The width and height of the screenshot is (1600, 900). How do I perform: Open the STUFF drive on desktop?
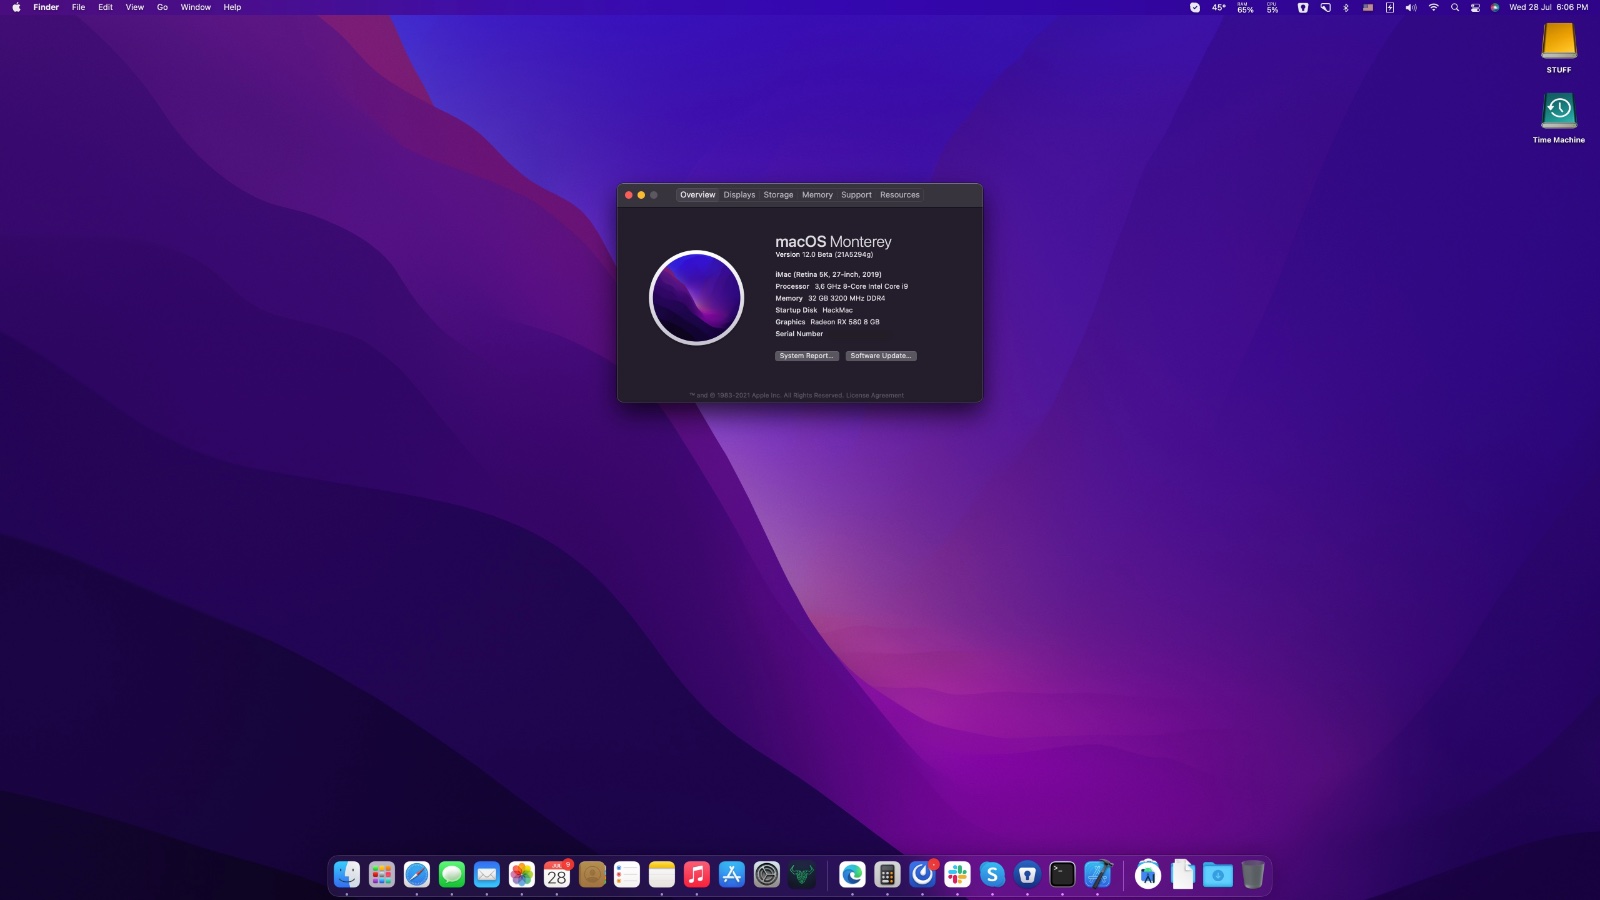1559,42
